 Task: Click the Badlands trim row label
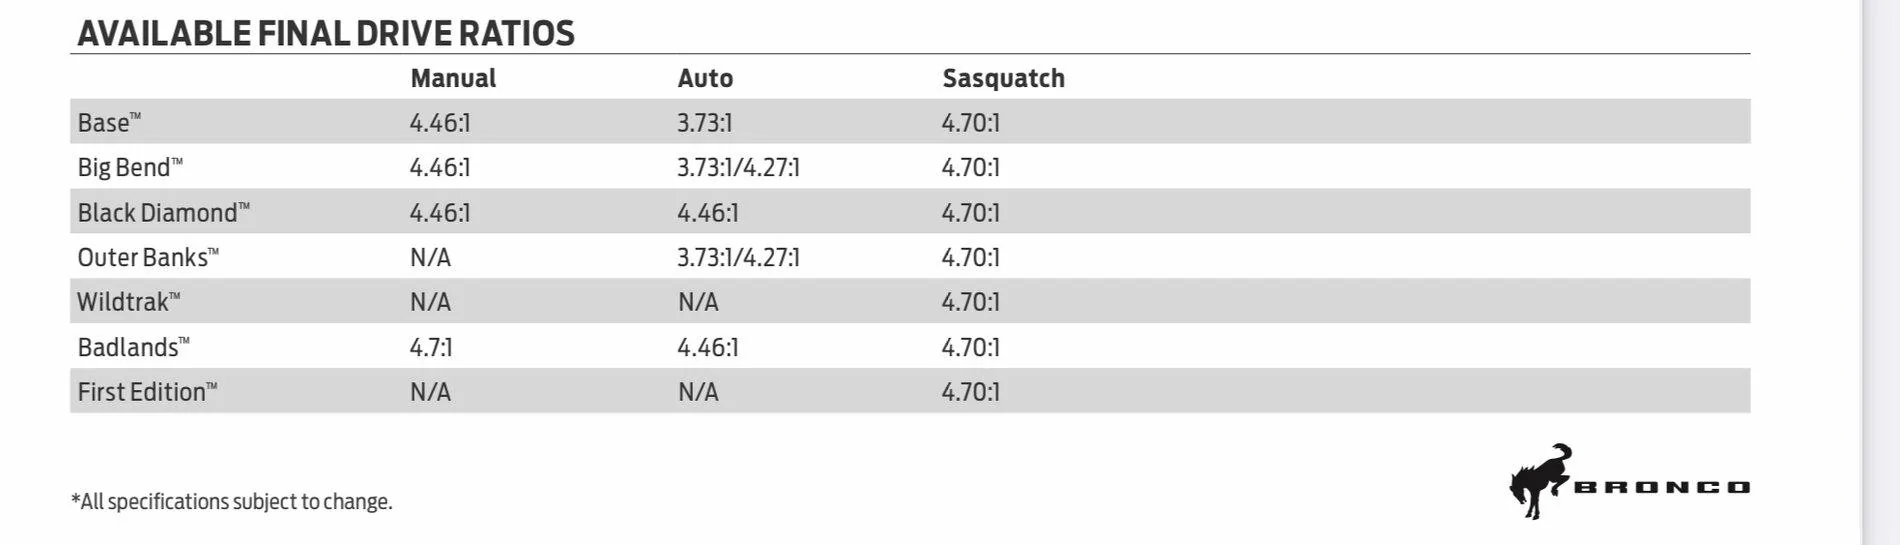(x=133, y=347)
